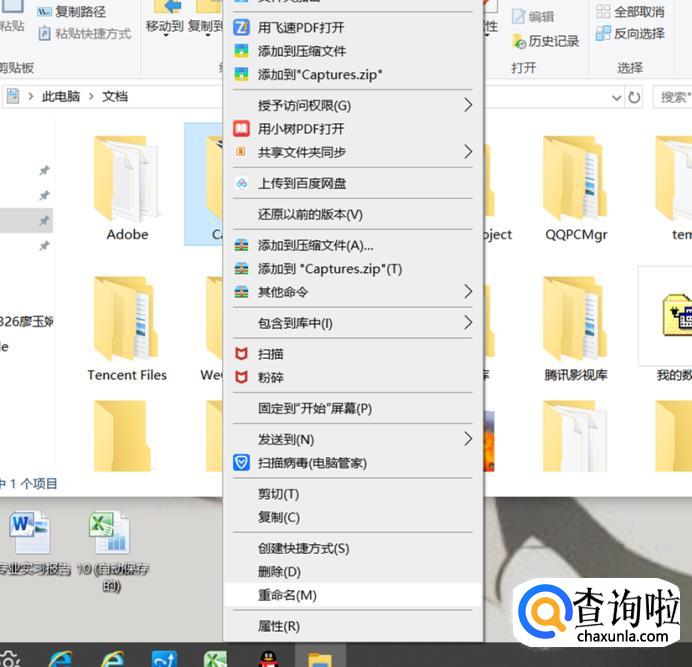Choose 还原以前的版本(V)
Image resolution: width=692 pixels, height=667 pixels.
(353, 214)
